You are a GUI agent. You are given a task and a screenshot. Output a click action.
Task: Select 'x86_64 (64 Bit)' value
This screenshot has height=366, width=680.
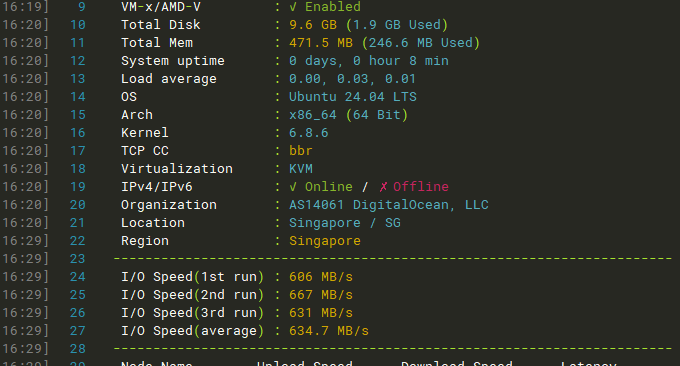pos(348,114)
